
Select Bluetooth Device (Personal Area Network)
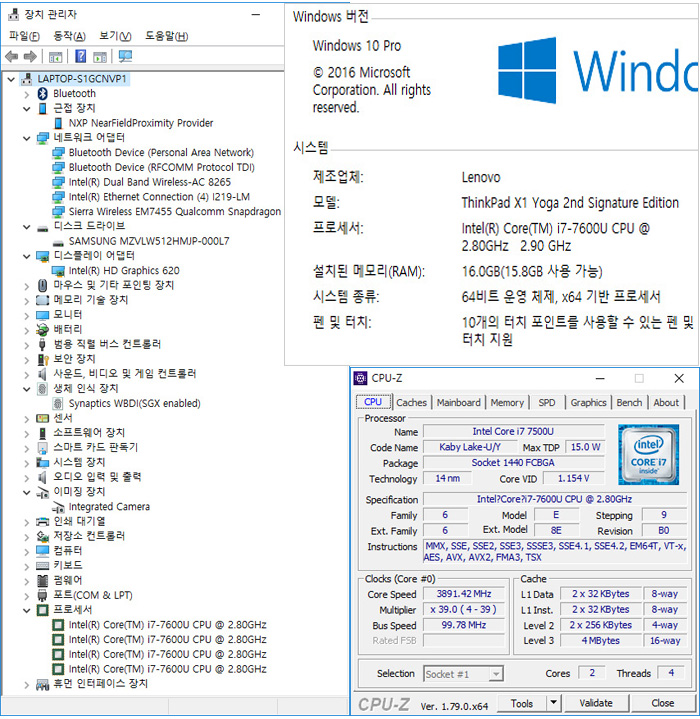click(161, 153)
